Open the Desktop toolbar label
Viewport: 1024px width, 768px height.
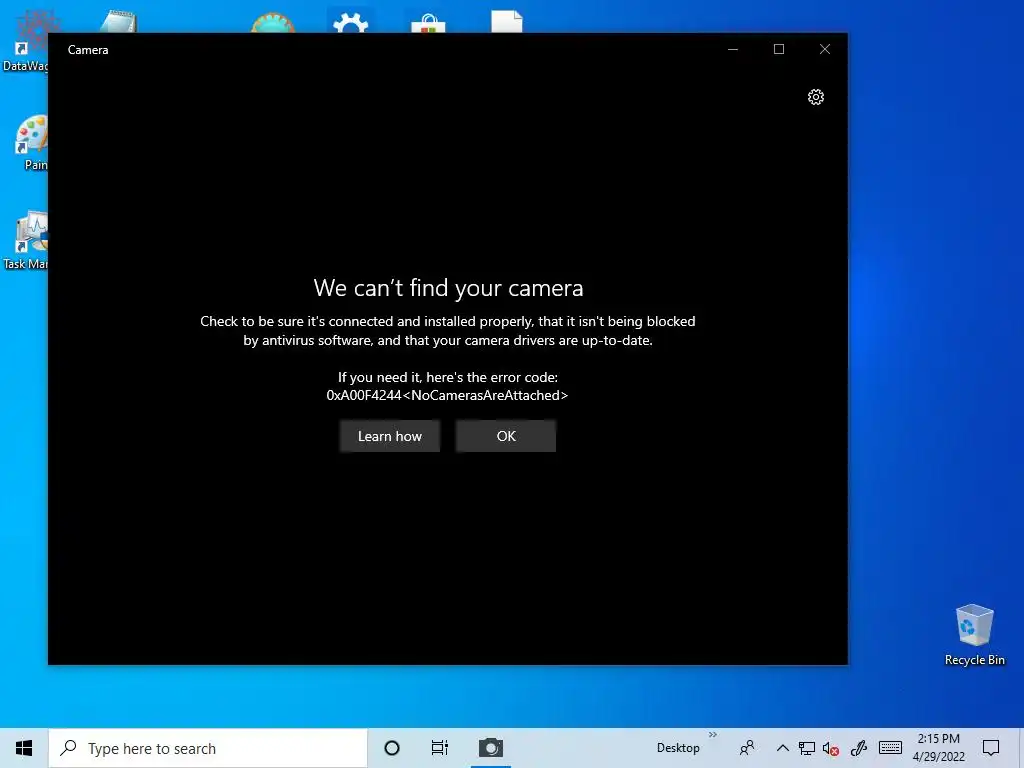click(x=678, y=748)
